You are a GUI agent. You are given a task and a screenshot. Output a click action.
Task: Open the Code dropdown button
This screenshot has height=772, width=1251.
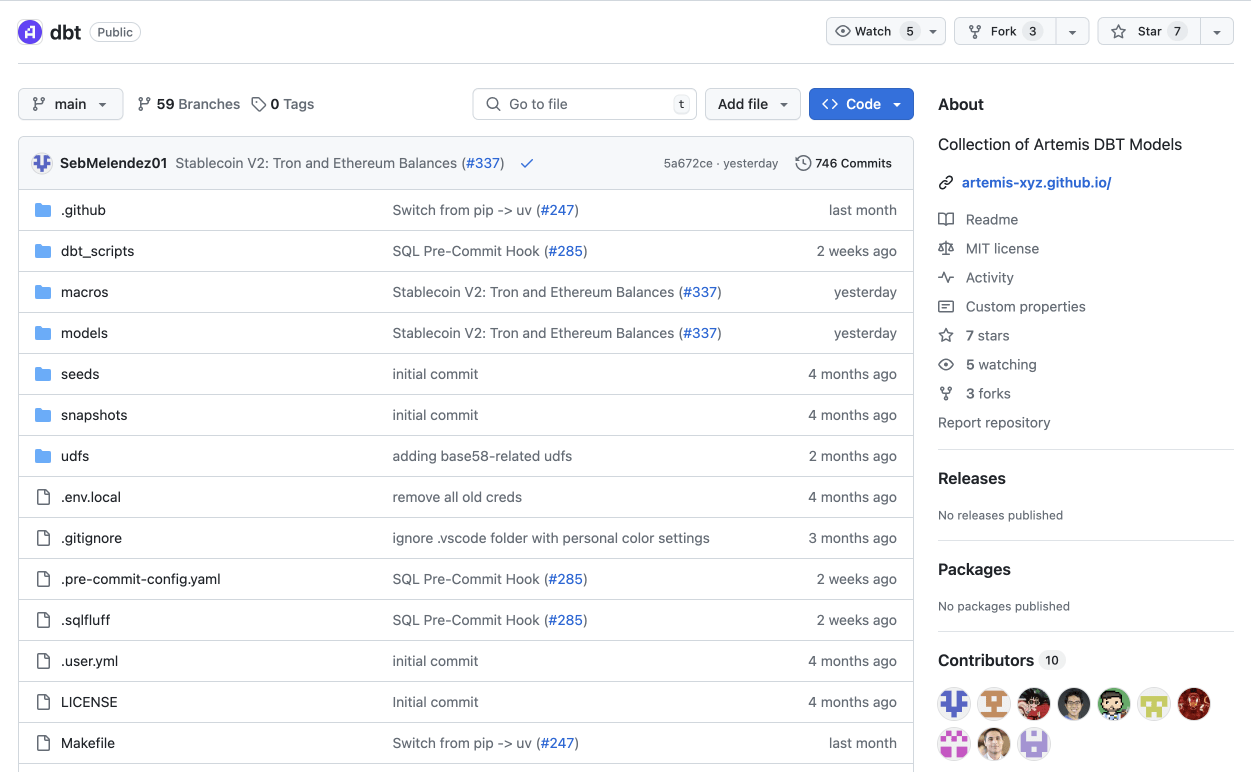pos(861,104)
